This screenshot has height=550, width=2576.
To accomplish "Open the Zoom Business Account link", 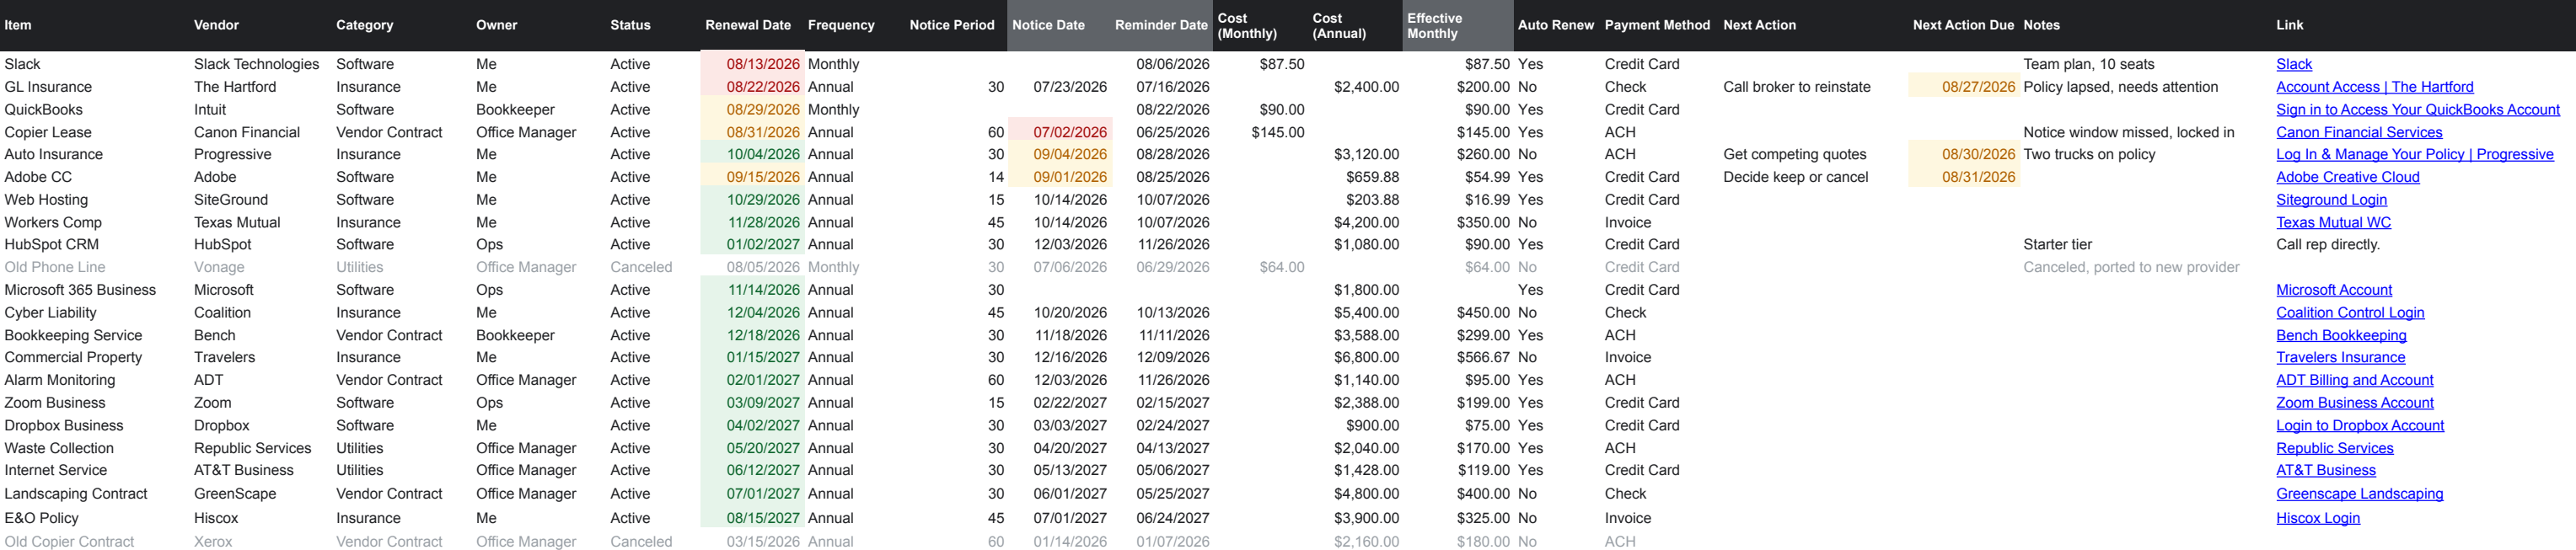I will click(2354, 403).
